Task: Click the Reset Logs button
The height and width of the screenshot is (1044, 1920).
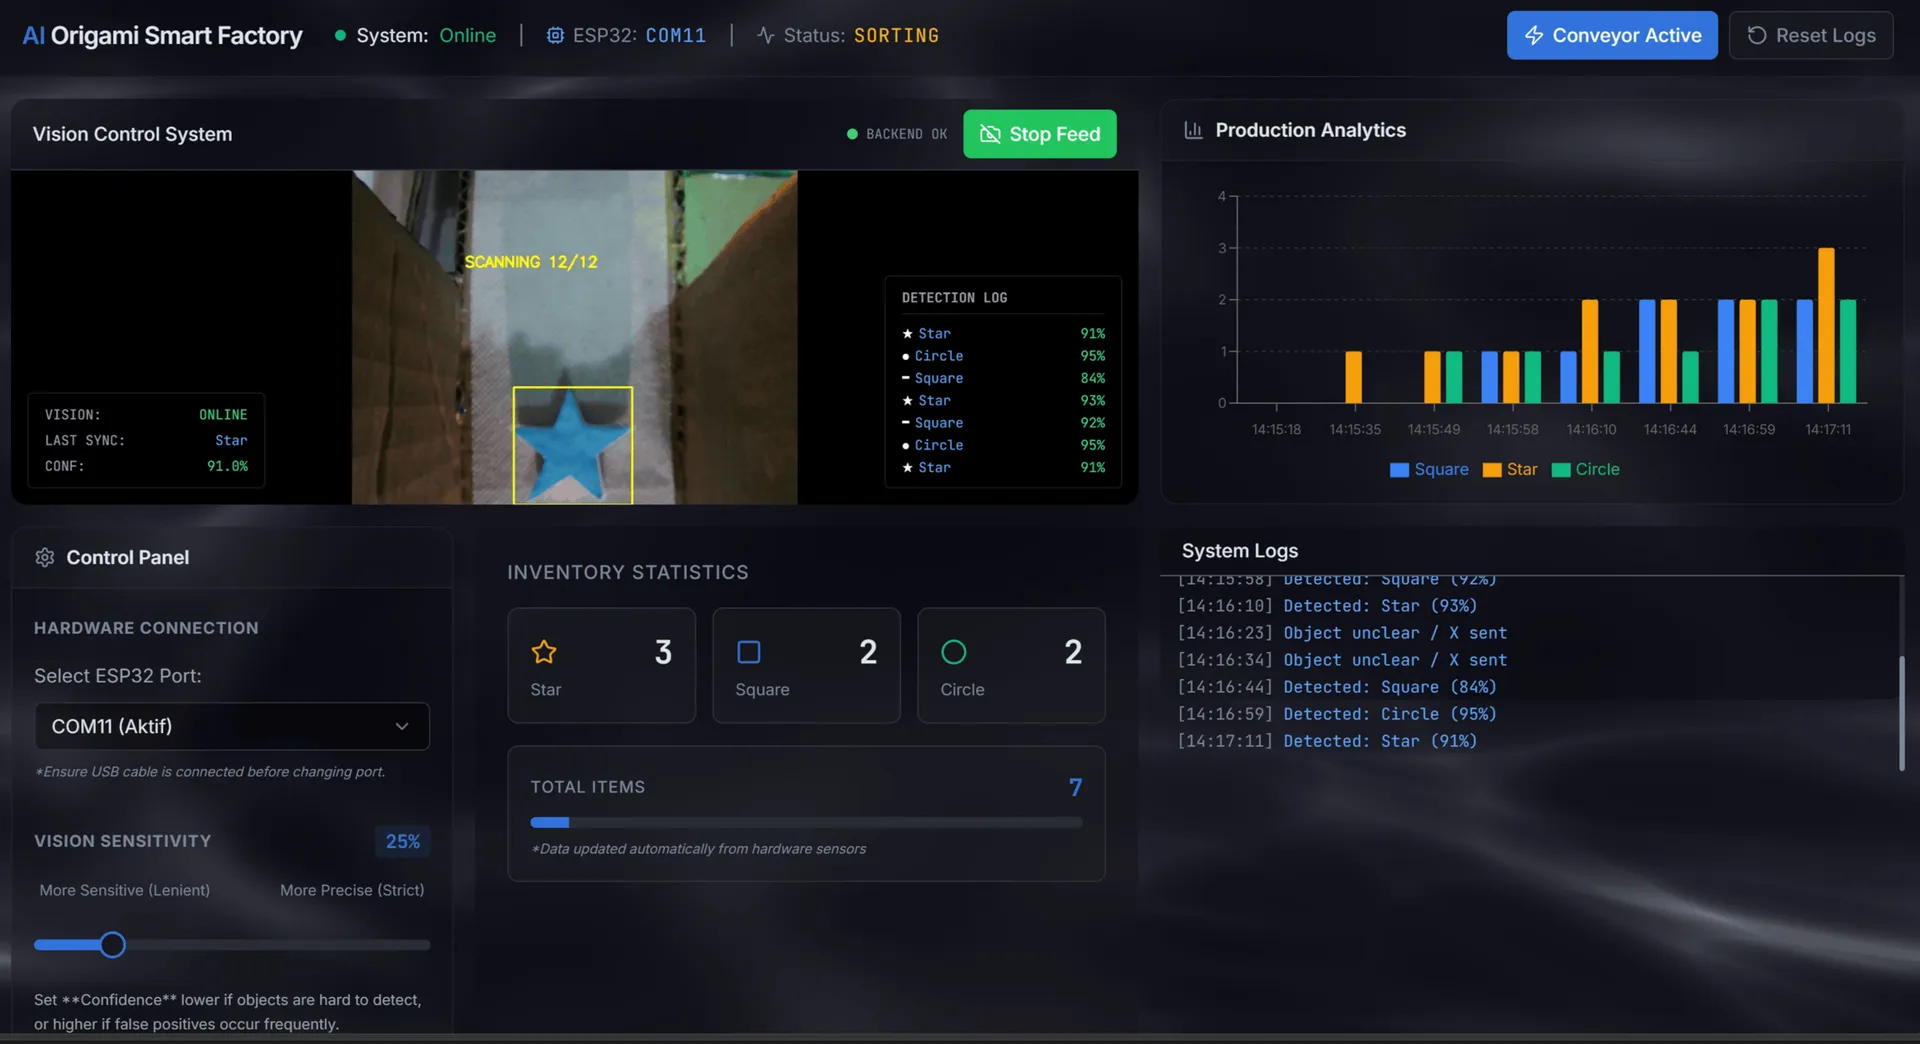Action: (x=1811, y=35)
